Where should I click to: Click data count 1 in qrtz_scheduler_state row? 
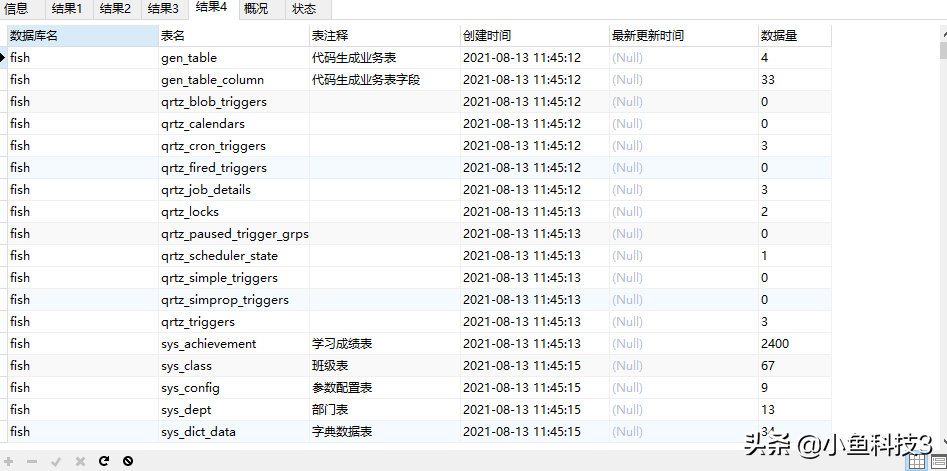[795, 255]
